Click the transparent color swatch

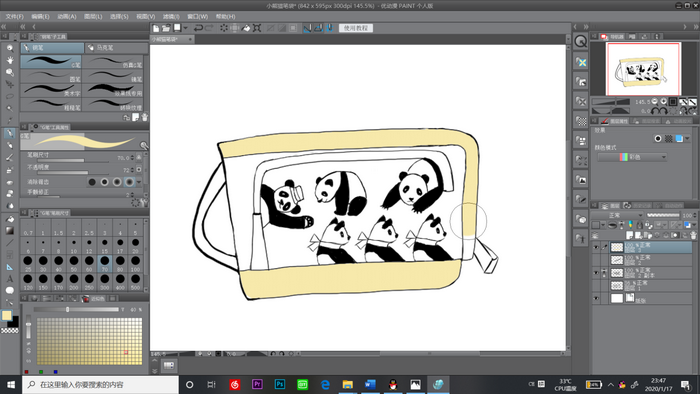click(10, 331)
